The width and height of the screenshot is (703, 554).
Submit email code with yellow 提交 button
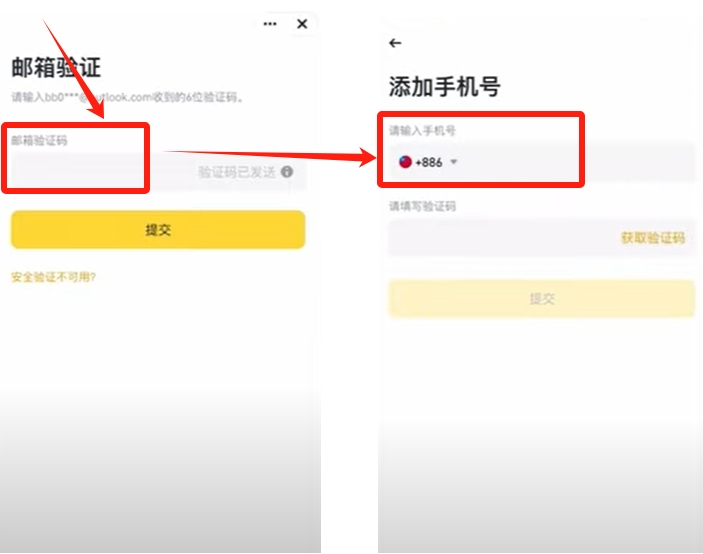pyautogui.click(x=158, y=229)
